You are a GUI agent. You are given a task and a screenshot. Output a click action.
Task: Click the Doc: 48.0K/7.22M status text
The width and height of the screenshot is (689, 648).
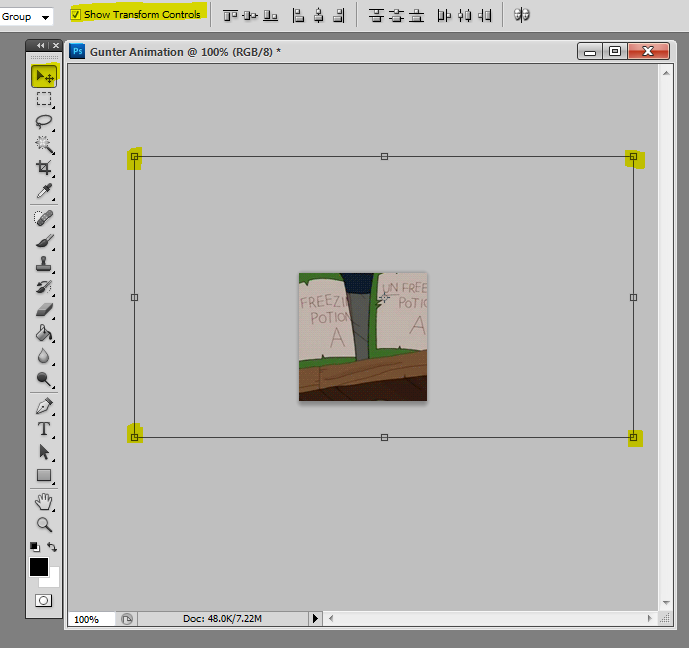click(x=222, y=619)
